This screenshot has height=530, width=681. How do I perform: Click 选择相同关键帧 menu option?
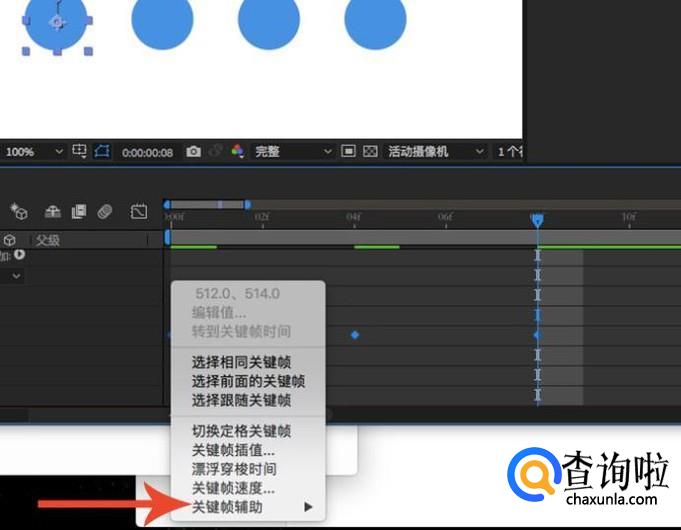241,362
